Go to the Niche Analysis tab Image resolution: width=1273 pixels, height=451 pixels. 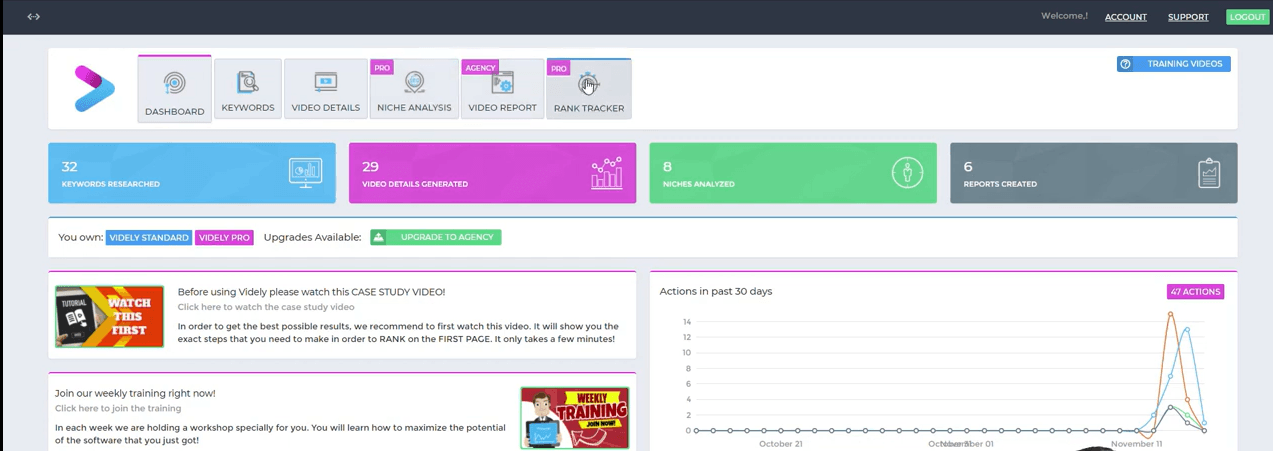point(414,90)
